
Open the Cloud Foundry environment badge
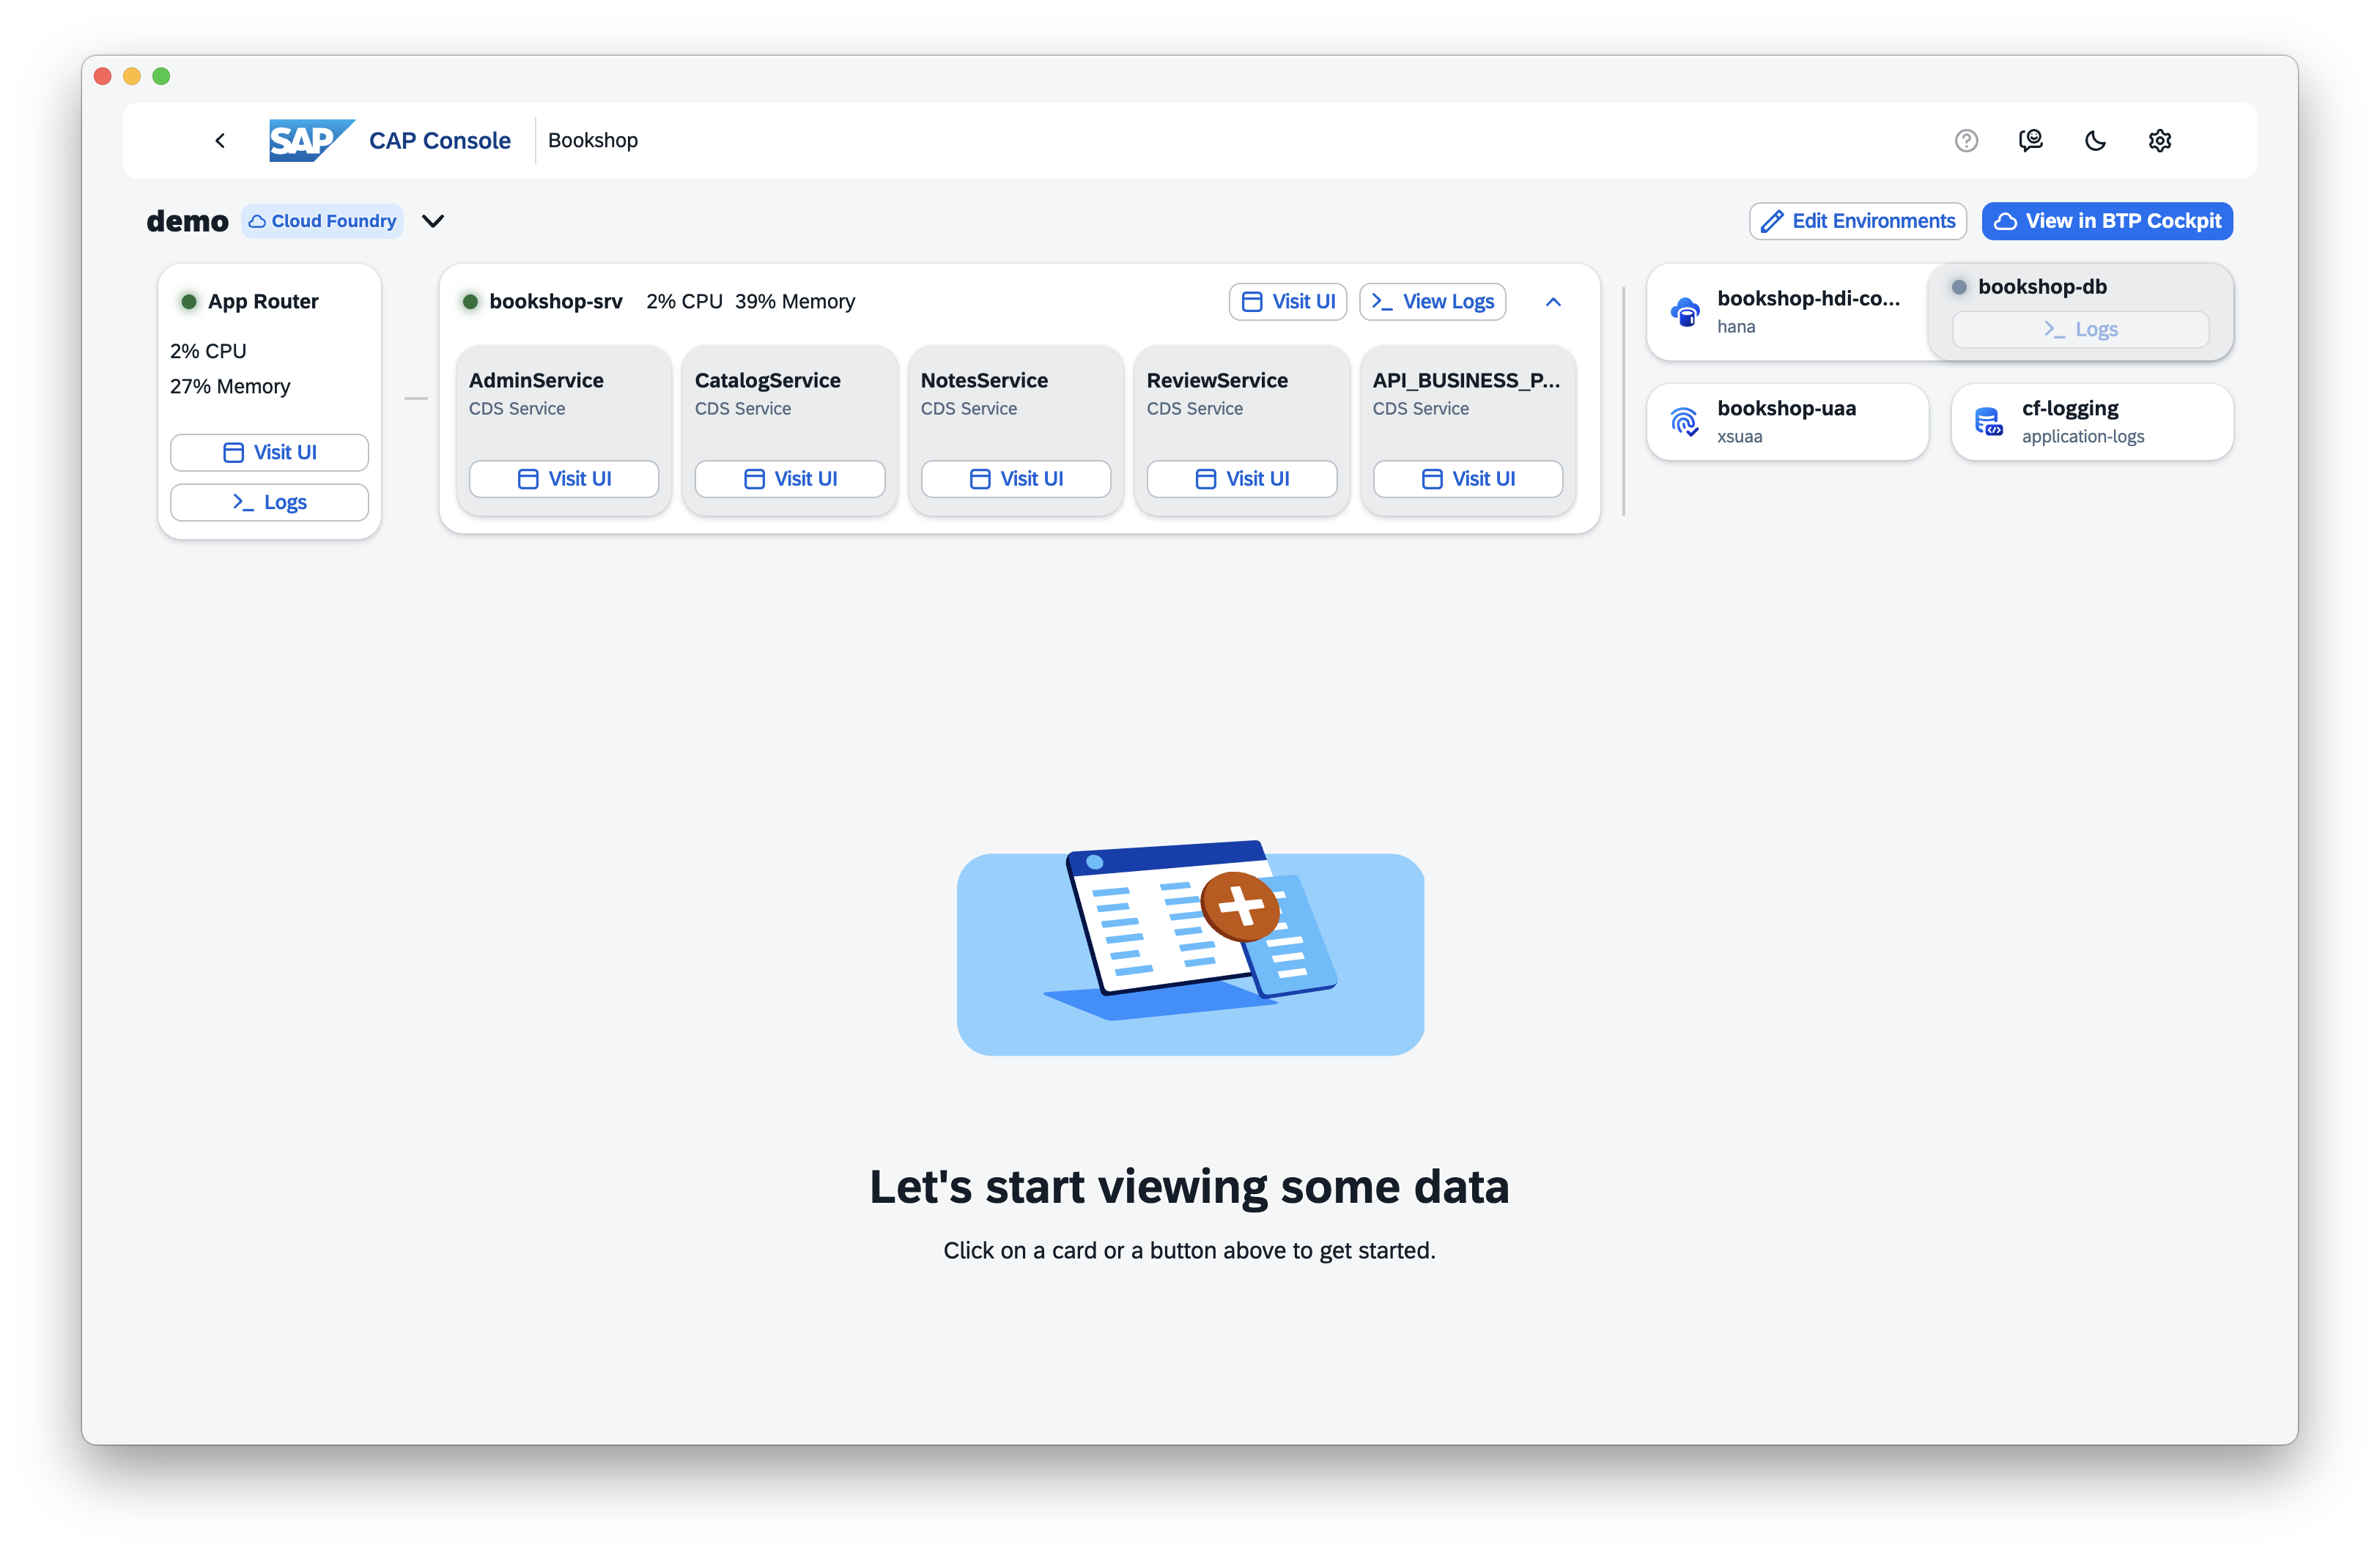[322, 221]
